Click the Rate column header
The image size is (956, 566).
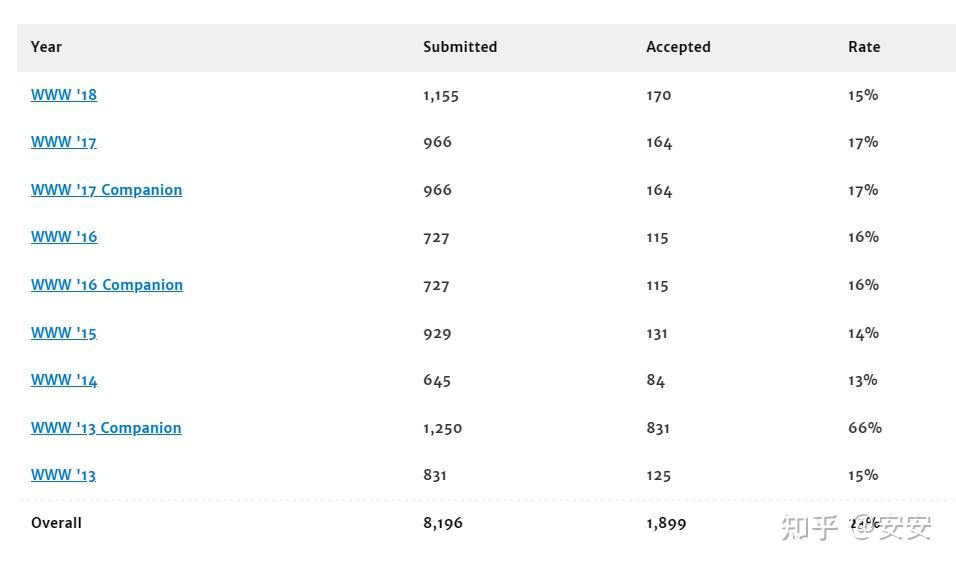click(864, 47)
